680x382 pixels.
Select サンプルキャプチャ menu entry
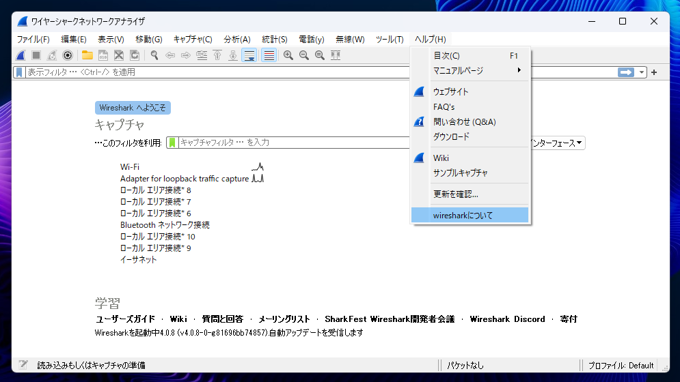(470, 173)
